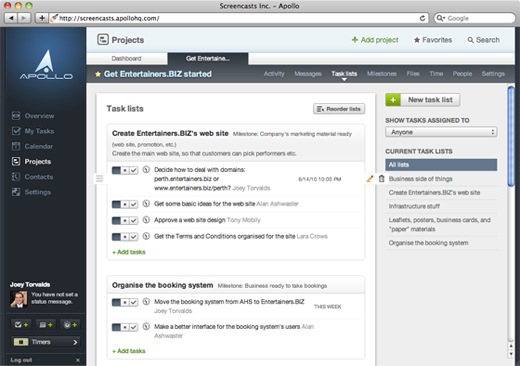520x366 pixels.
Task: Go to My Tasks in sidebar
Action: 33,131
